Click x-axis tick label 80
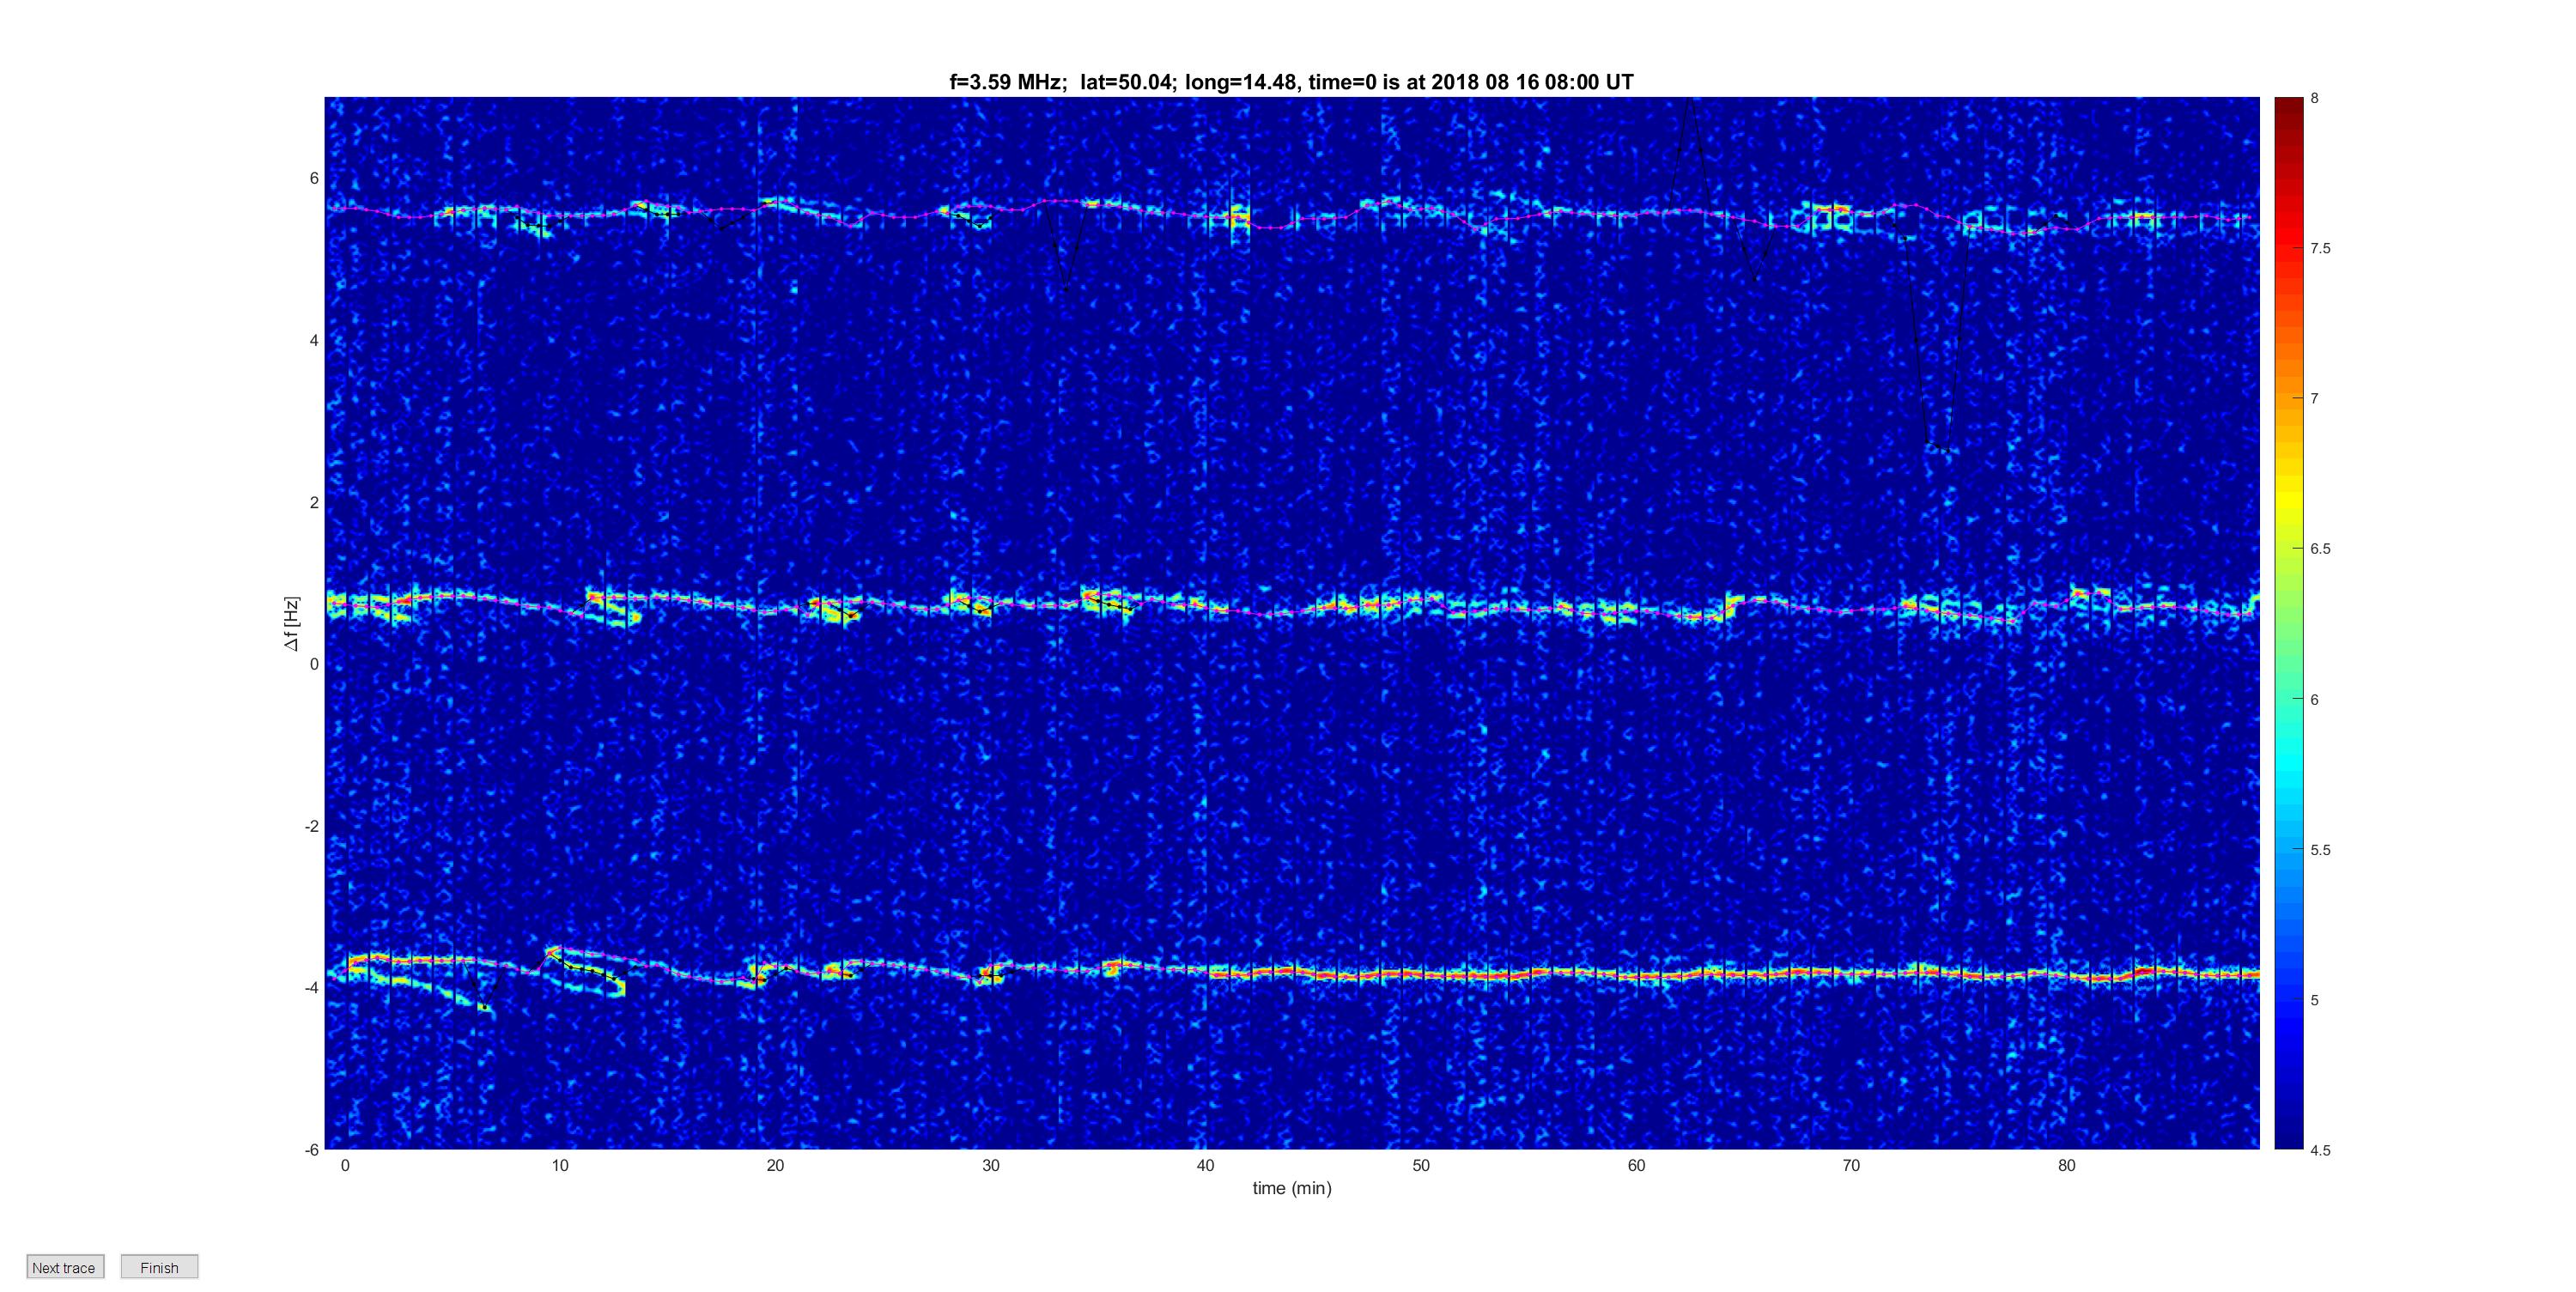The image size is (2576, 1292). click(x=2066, y=1165)
